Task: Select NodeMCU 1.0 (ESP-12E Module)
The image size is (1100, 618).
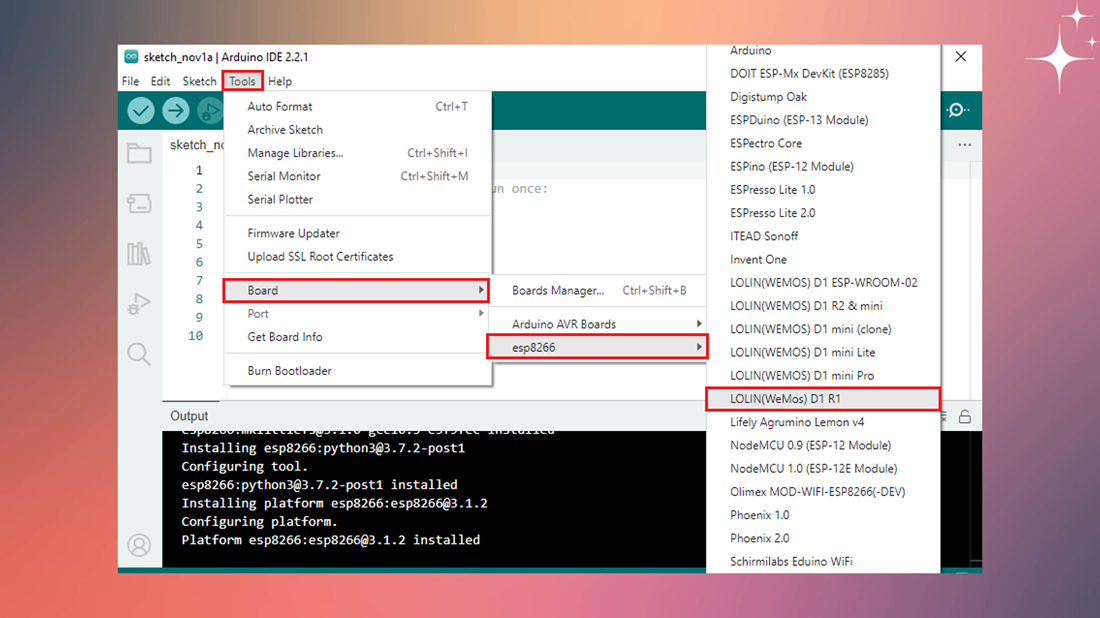Action: [823, 469]
